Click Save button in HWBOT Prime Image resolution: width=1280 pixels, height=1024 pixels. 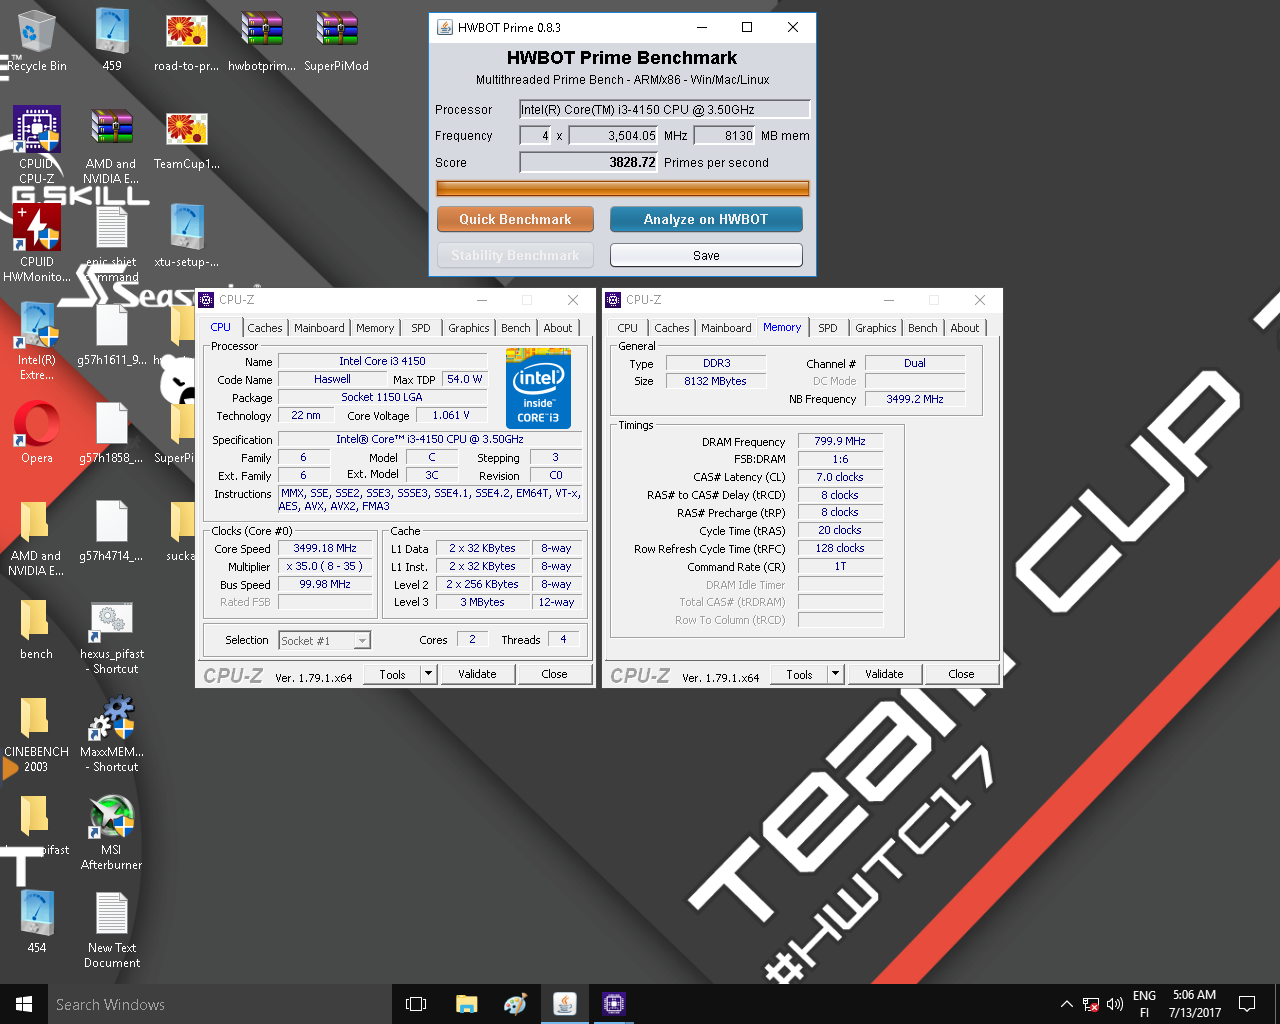coord(706,255)
